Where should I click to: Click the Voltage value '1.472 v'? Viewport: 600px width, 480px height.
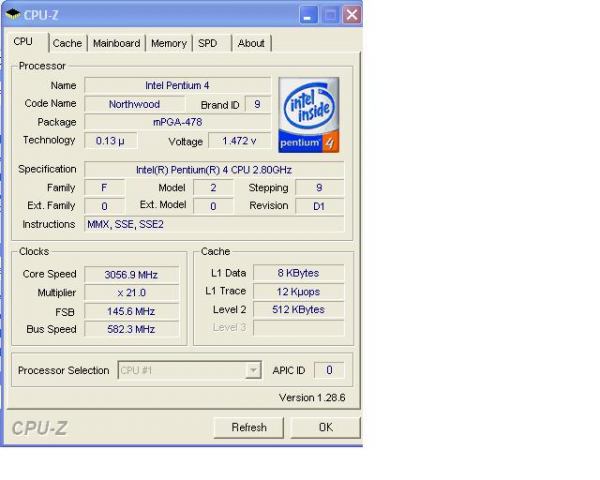pos(240,141)
